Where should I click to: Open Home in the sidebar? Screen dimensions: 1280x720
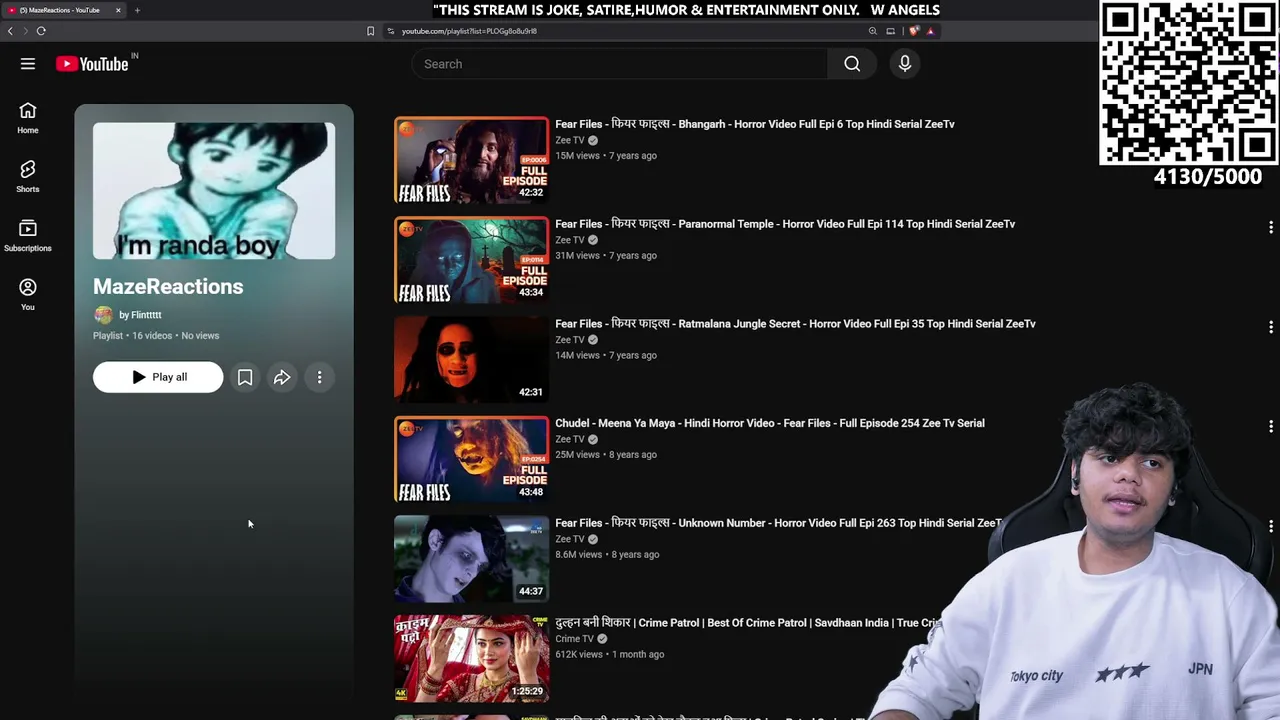(28, 118)
